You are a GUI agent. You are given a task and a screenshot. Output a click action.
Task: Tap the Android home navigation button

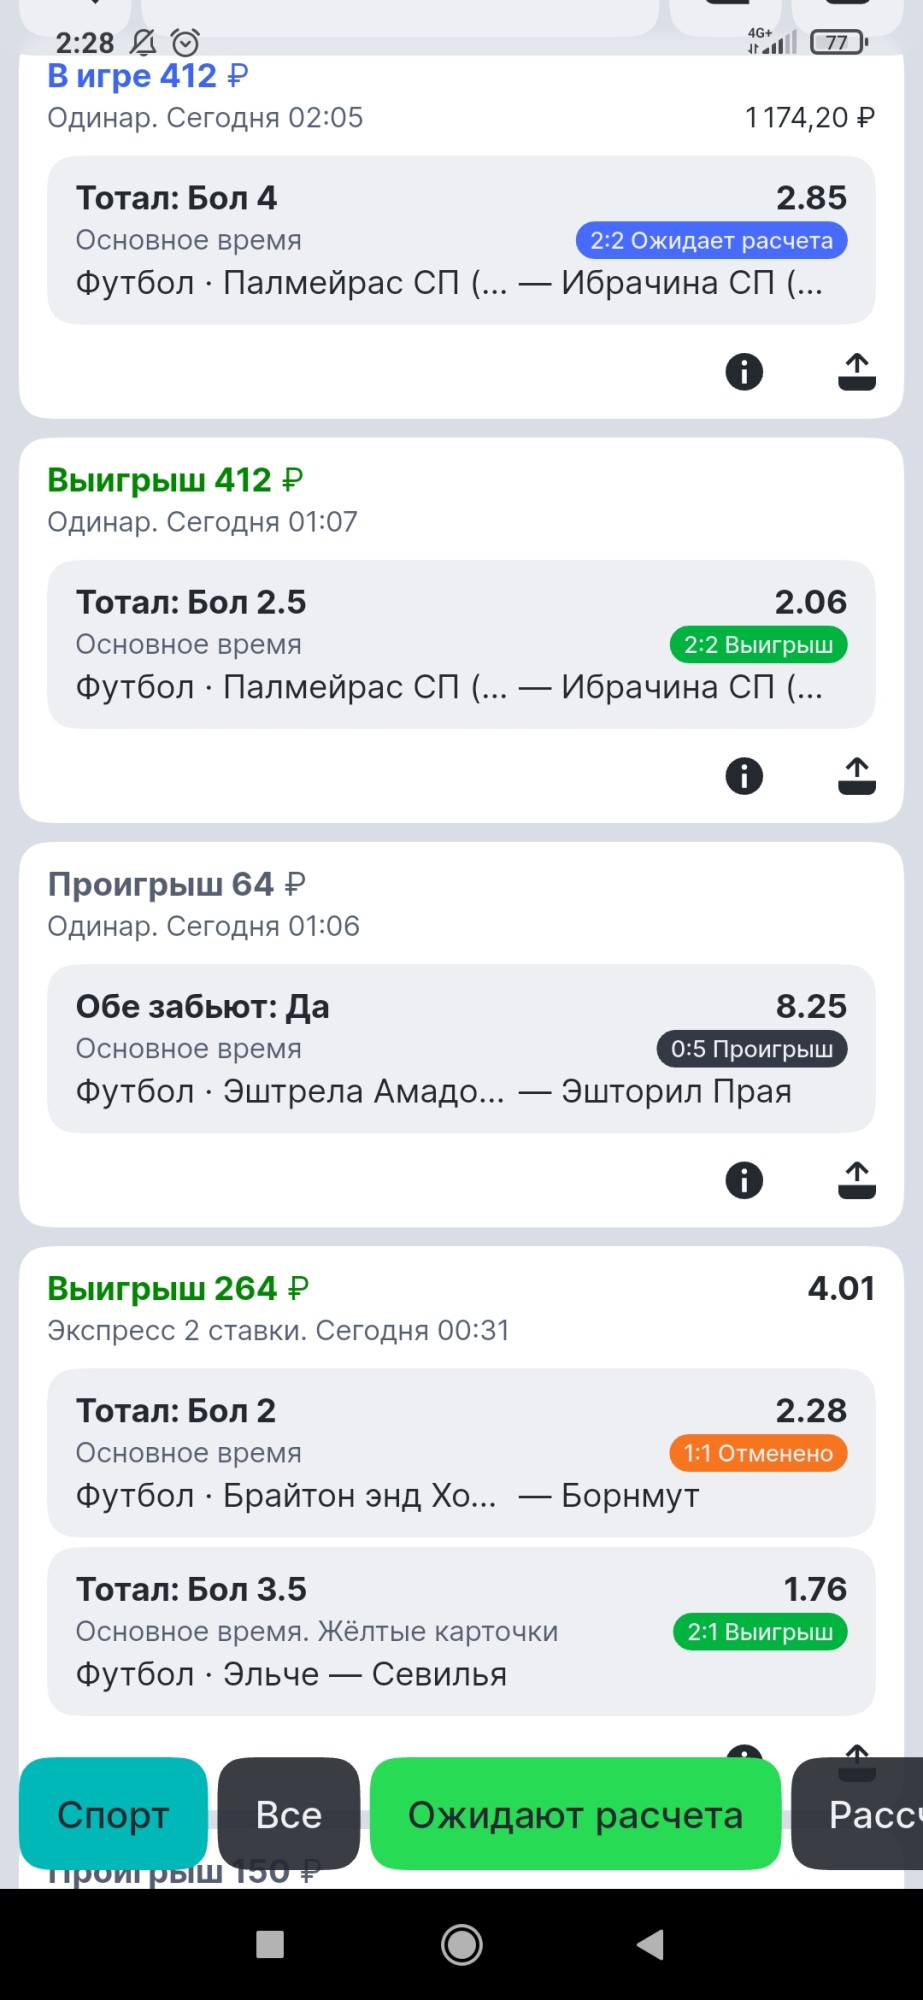click(x=462, y=1944)
